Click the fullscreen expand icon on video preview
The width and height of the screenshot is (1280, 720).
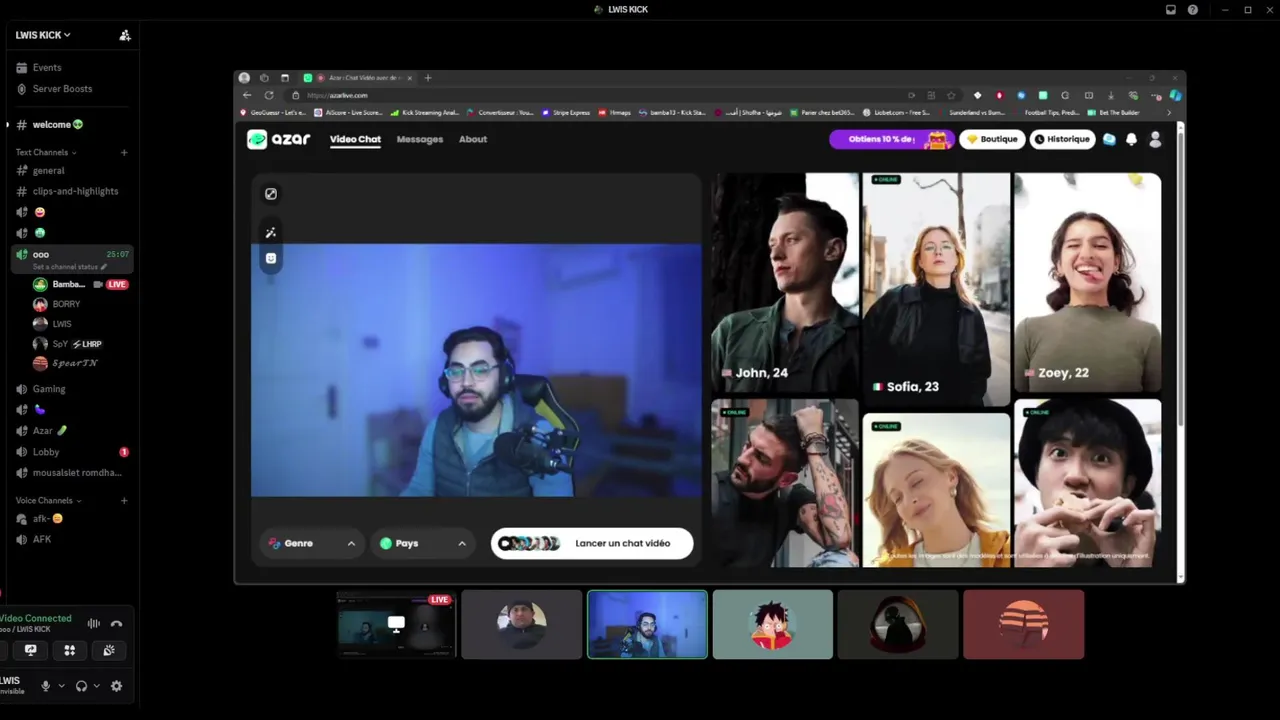point(271,194)
